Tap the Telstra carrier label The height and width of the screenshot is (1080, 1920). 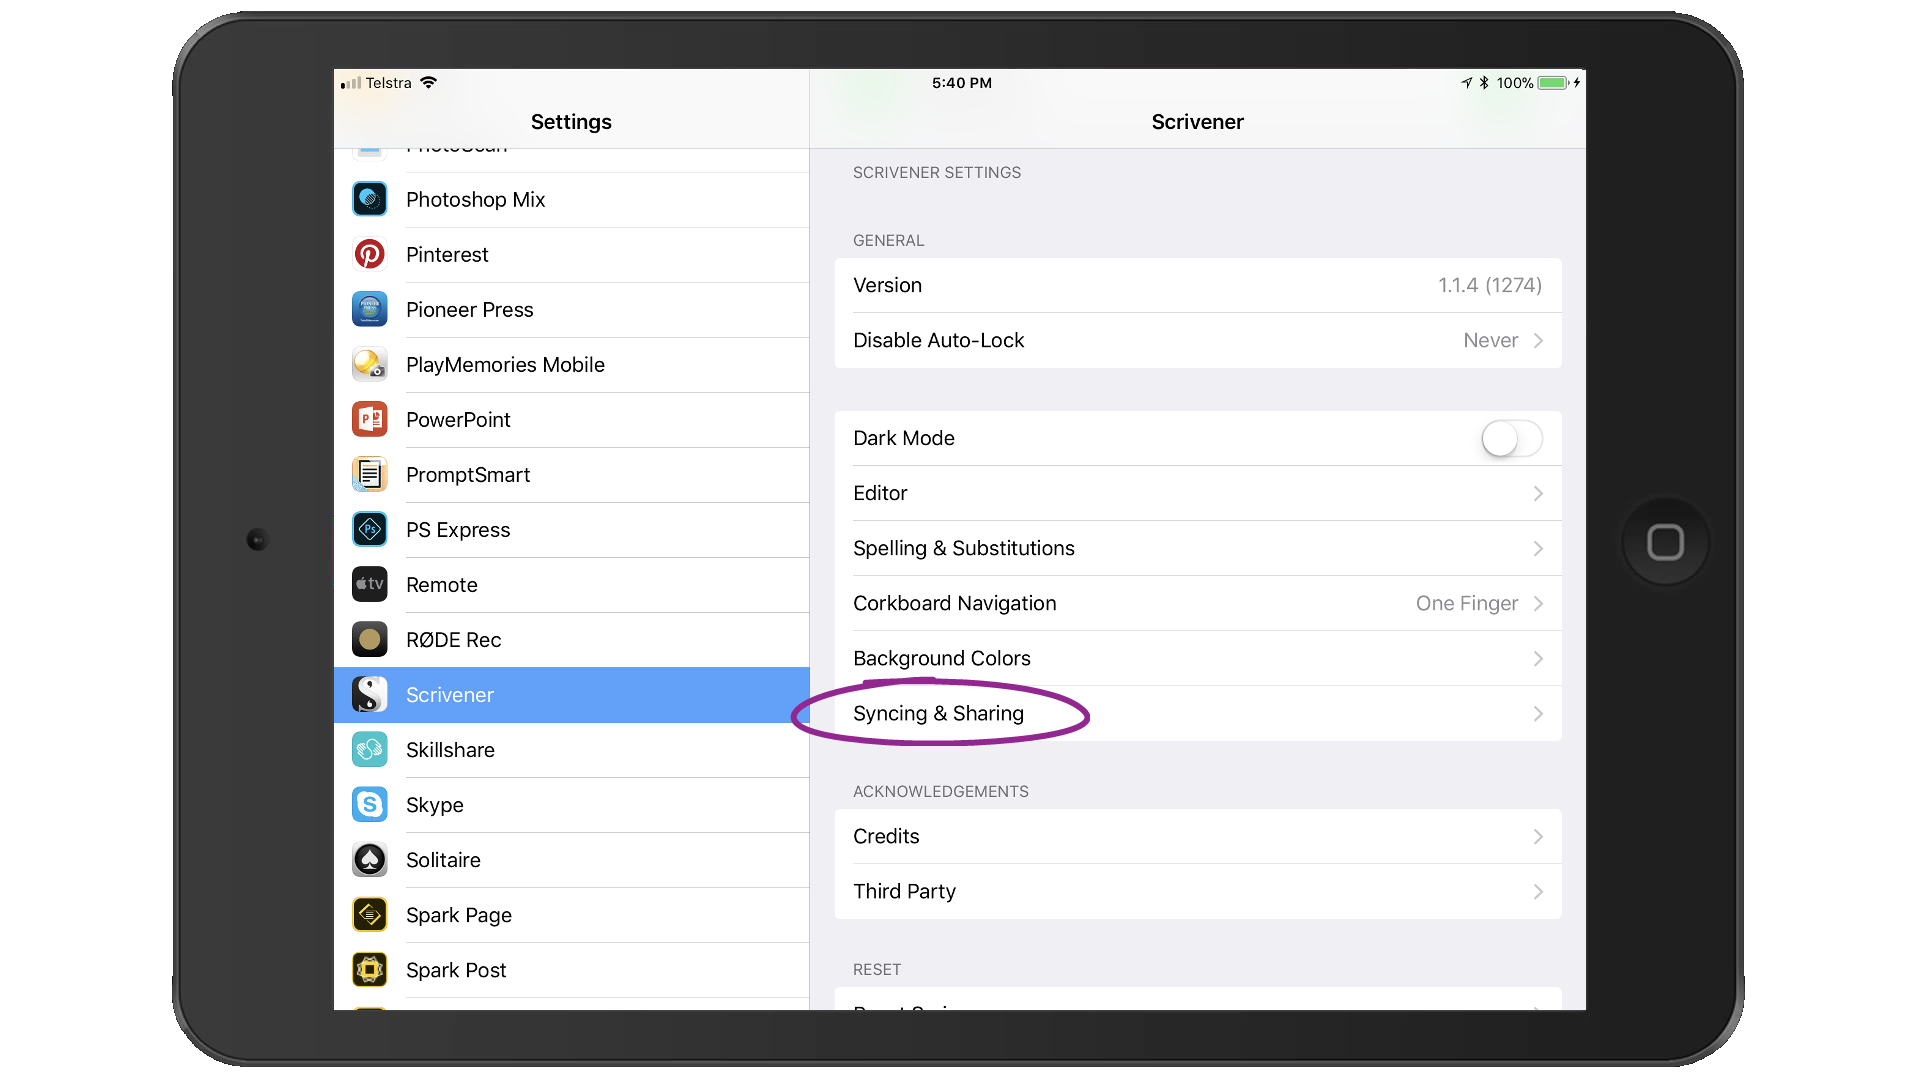[388, 83]
